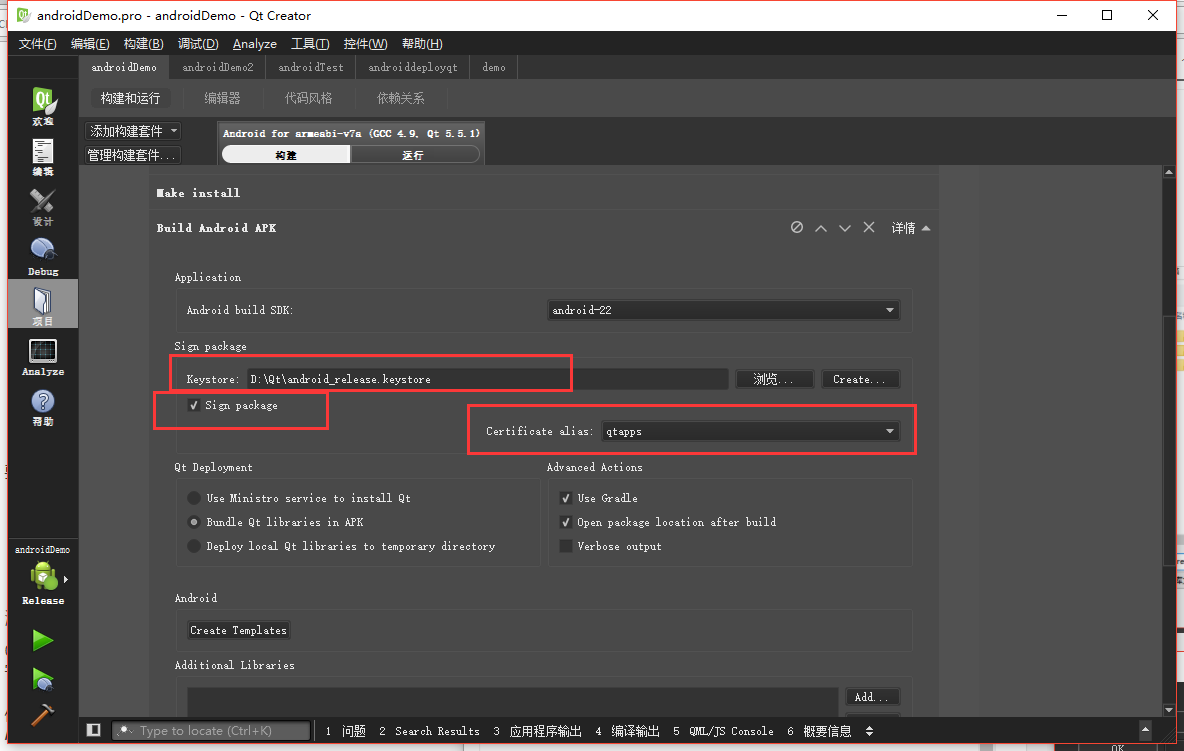Switch to Edit mode icon
The width and height of the screenshot is (1184, 751).
coord(43,156)
